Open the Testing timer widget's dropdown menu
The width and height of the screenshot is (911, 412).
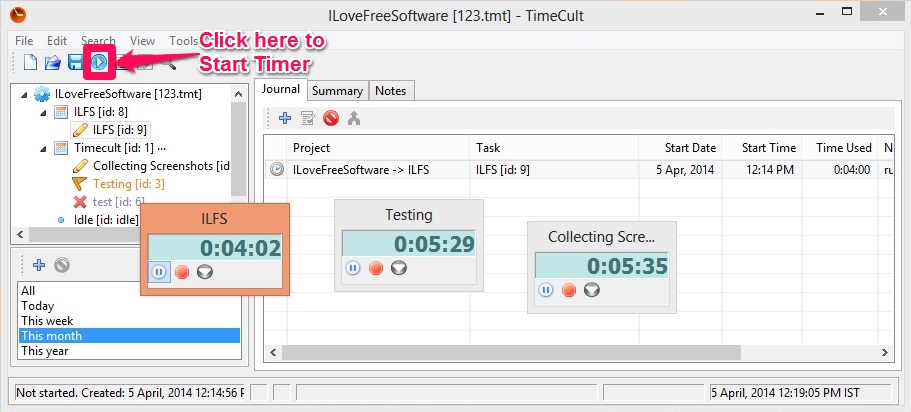399,267
